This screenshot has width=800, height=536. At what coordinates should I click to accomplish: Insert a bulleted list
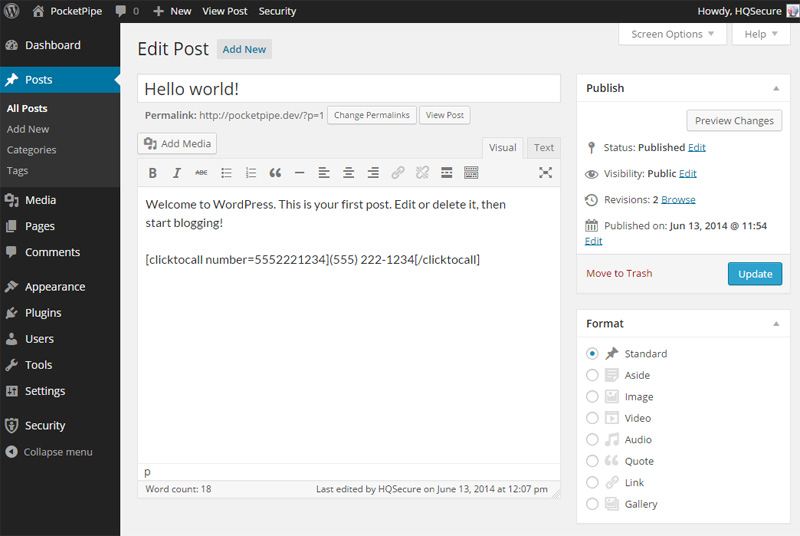[x=227, y=173]
